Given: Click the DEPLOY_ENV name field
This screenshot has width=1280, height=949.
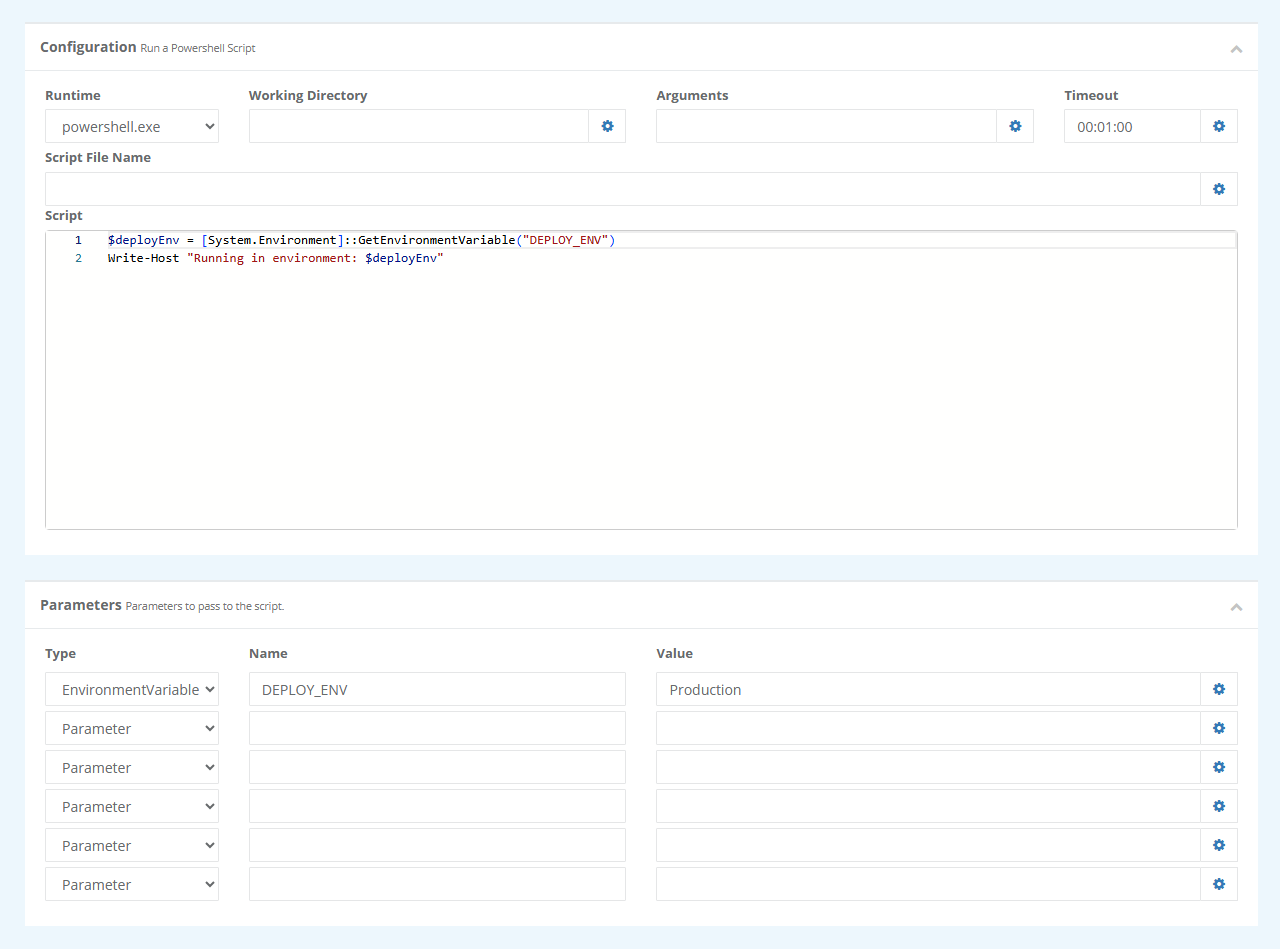Looking at the screenshot, I should (x=437, y=690).
